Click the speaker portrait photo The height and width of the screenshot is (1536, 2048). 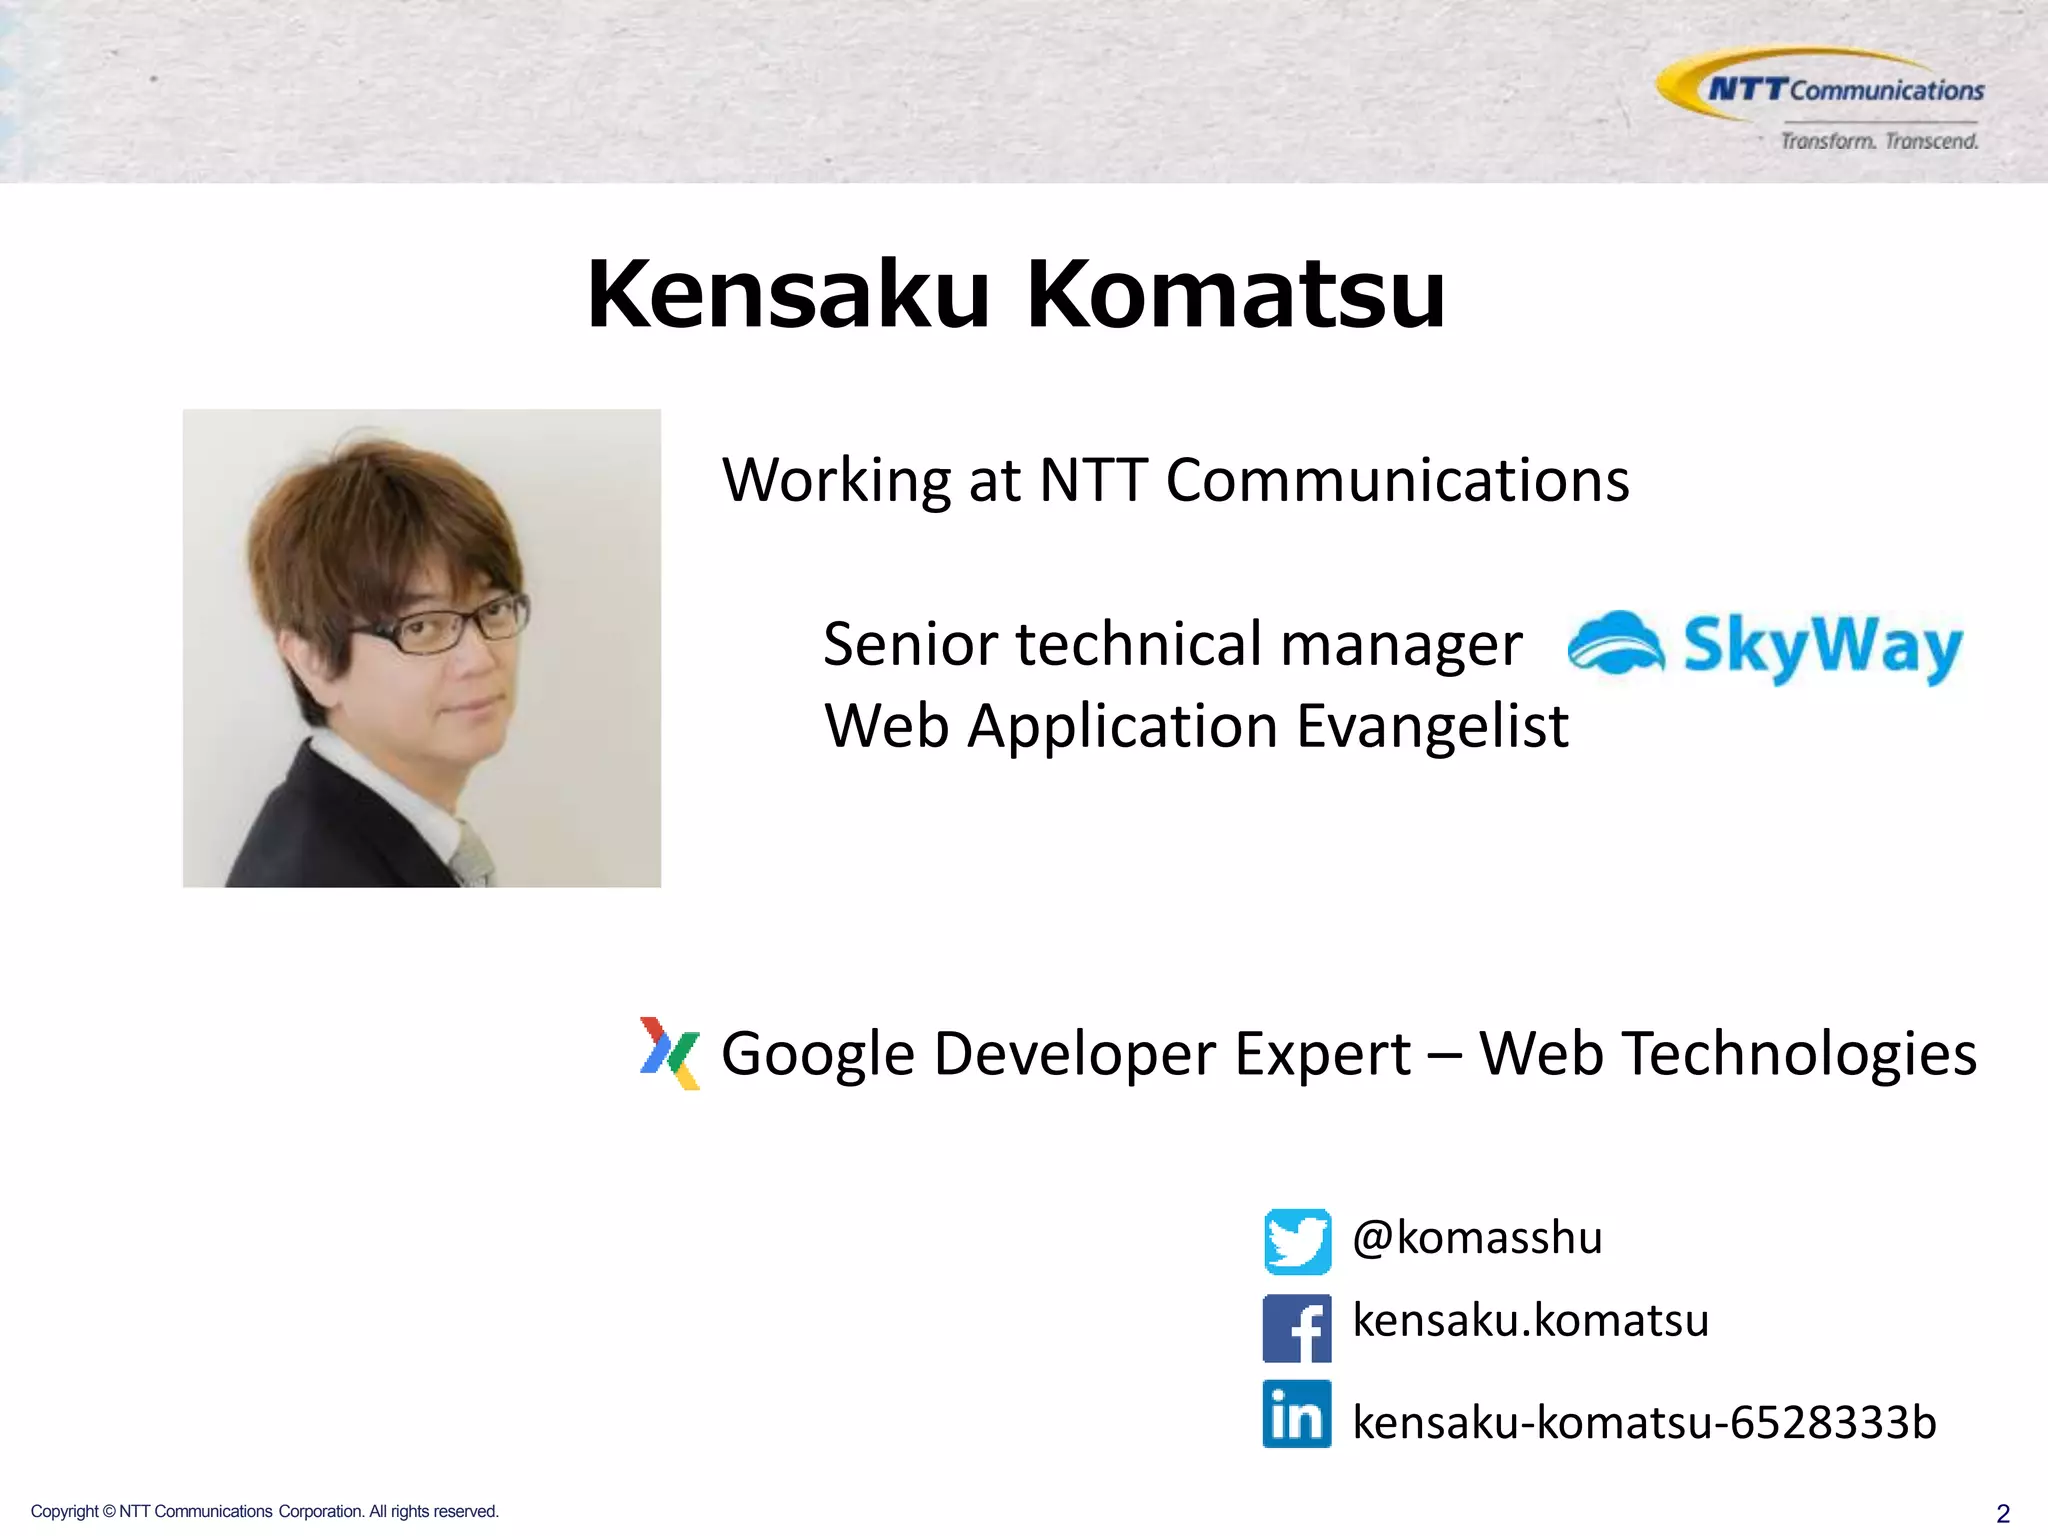click(421, 648)
